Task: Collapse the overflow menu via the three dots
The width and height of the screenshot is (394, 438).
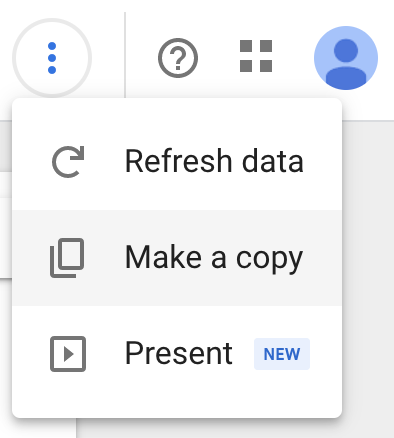Action: point(52,58)
